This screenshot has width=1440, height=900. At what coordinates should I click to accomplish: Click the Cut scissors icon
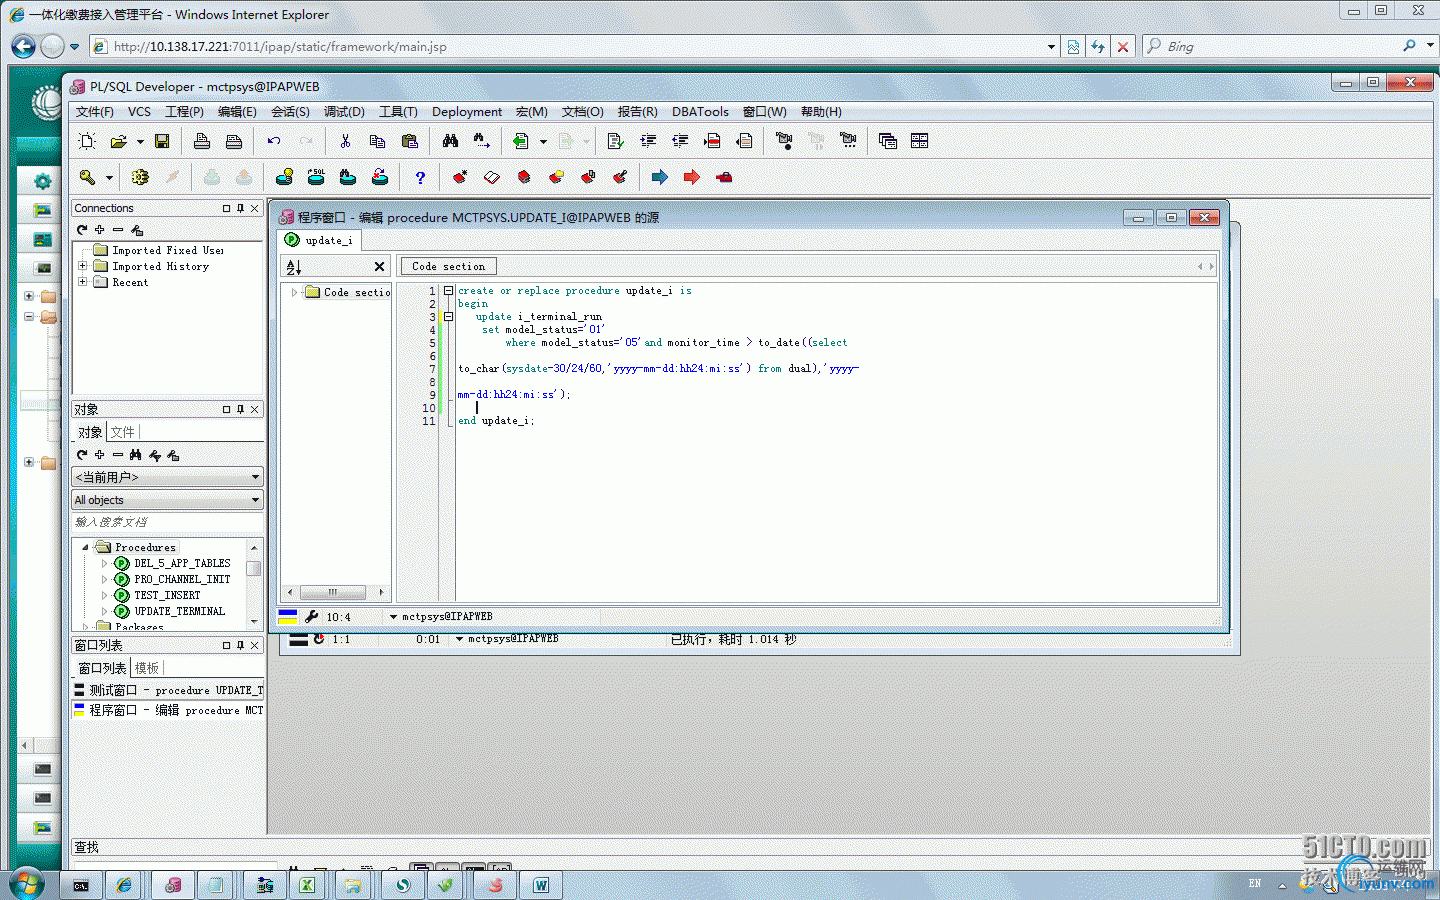[345, 141]
